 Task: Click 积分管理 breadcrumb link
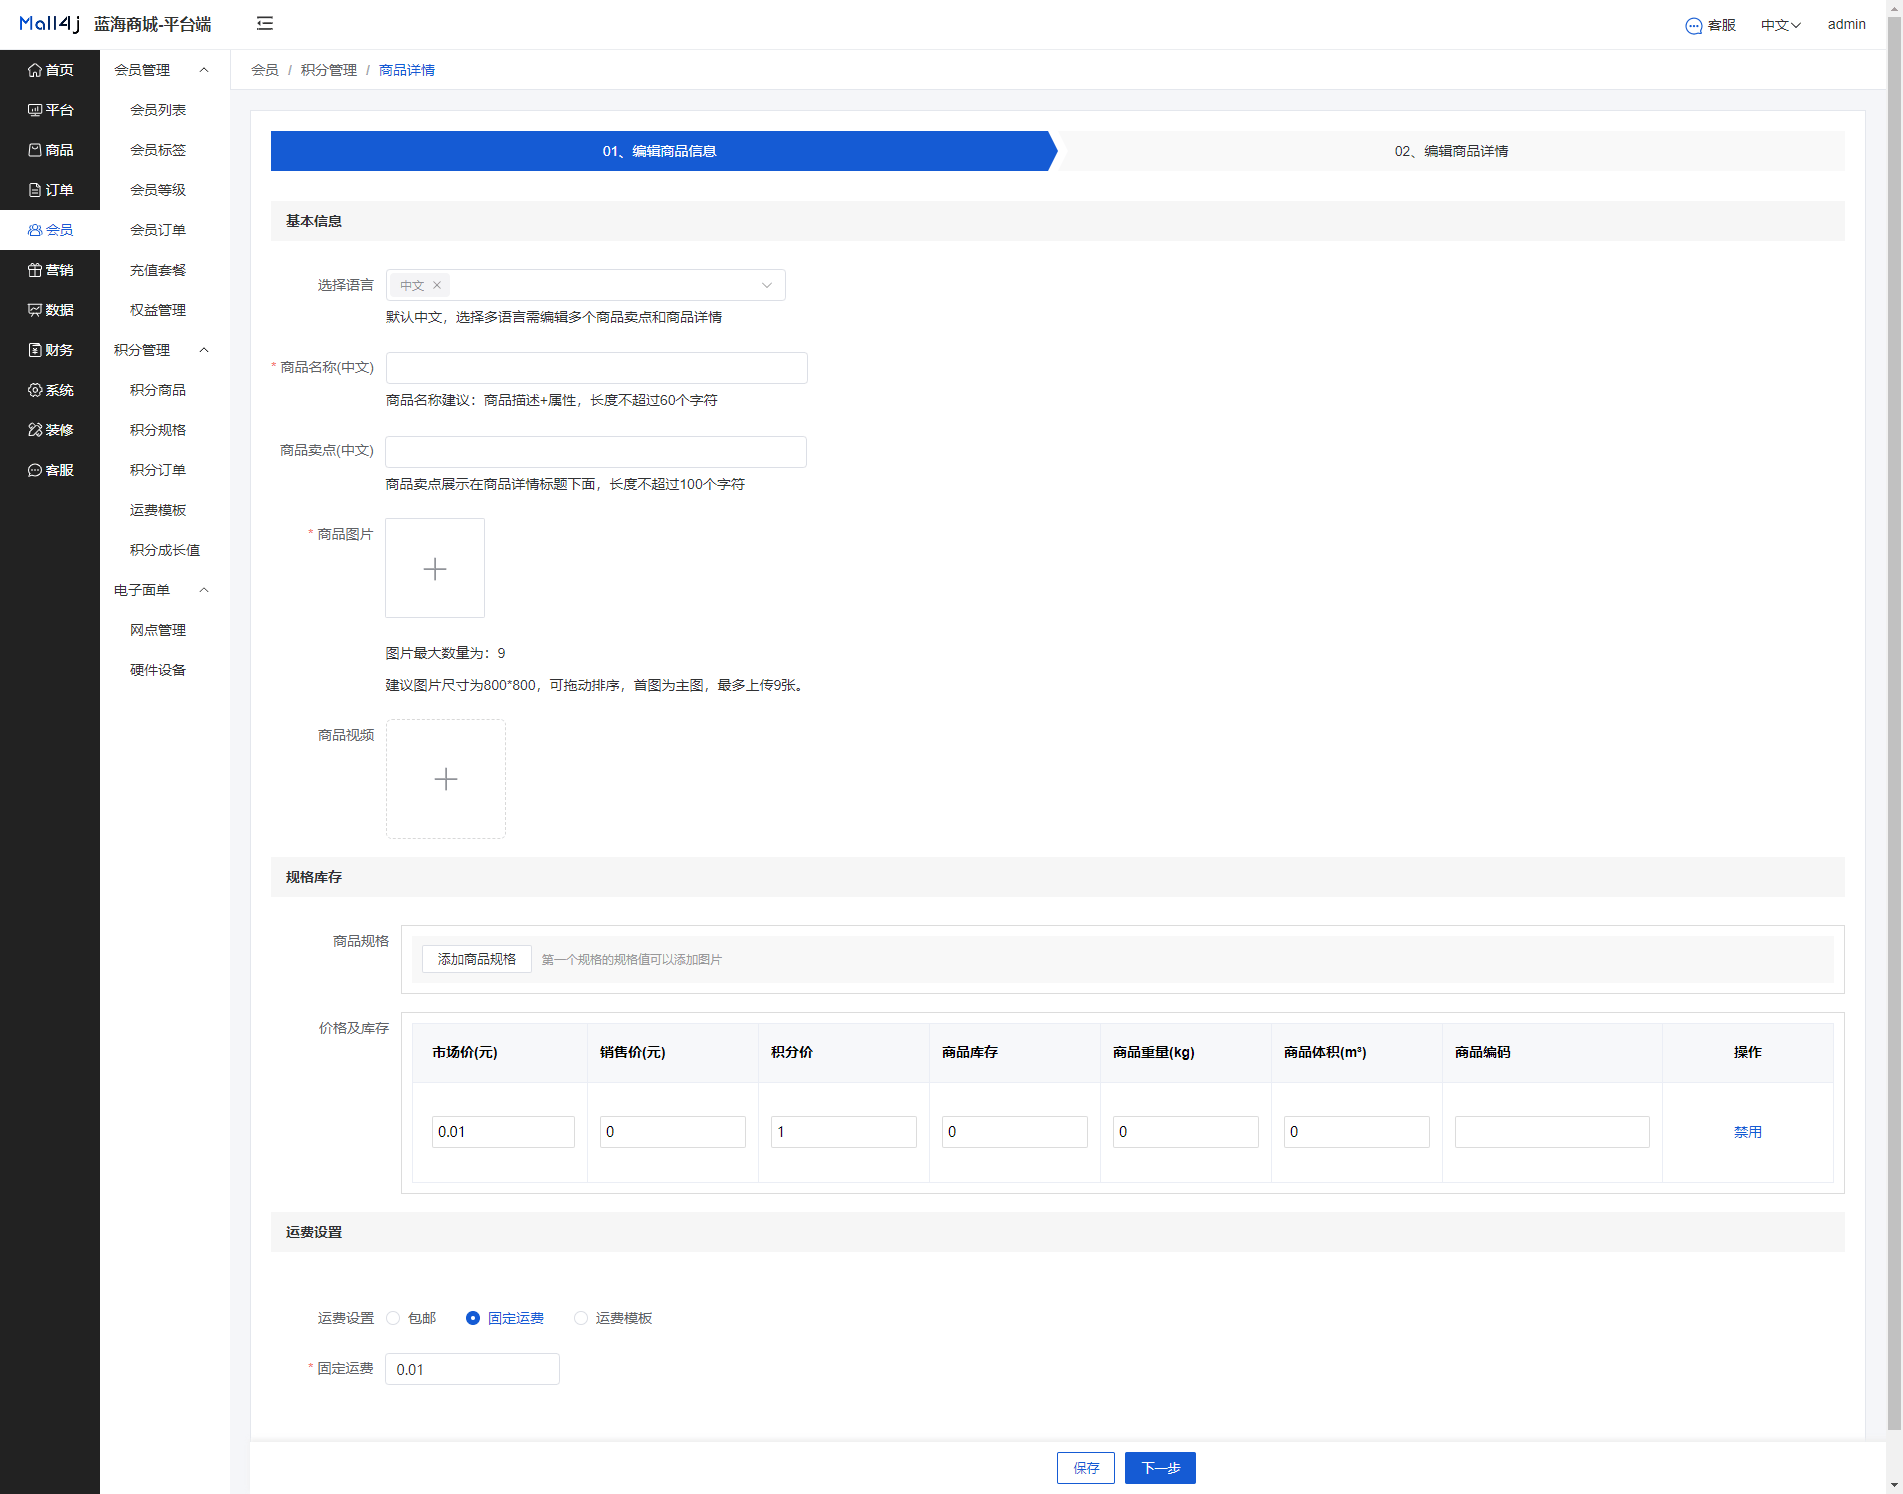329,70
